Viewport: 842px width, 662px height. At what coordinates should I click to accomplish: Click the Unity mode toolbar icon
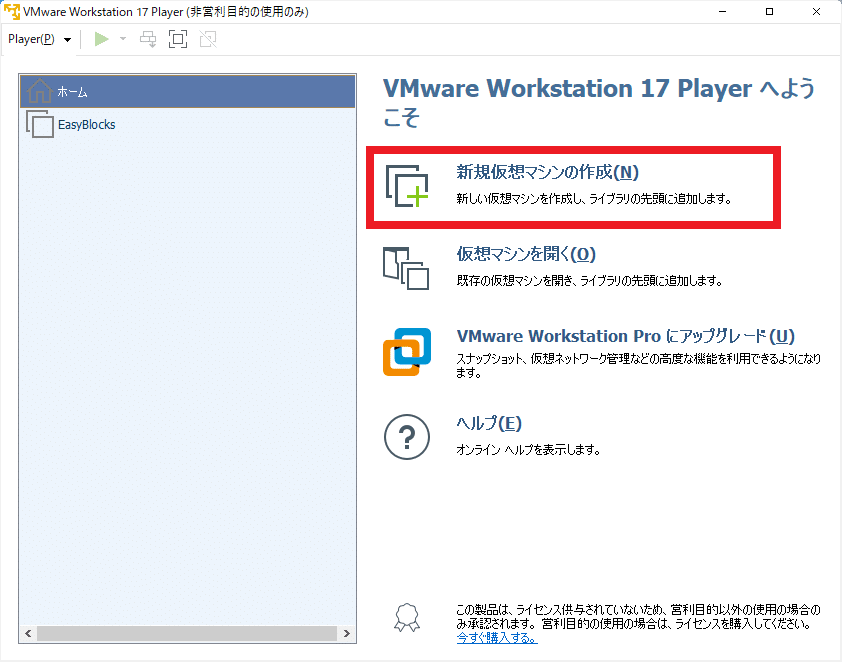click(208, 39)
